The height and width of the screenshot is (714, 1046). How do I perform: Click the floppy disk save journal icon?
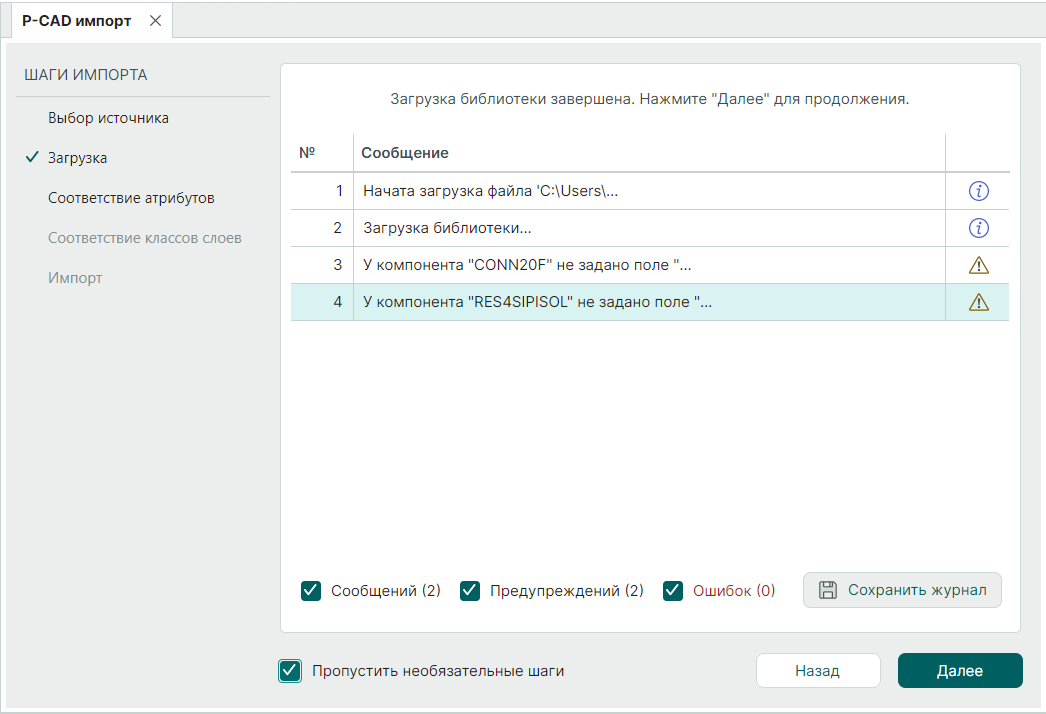[x=828, y=590]
